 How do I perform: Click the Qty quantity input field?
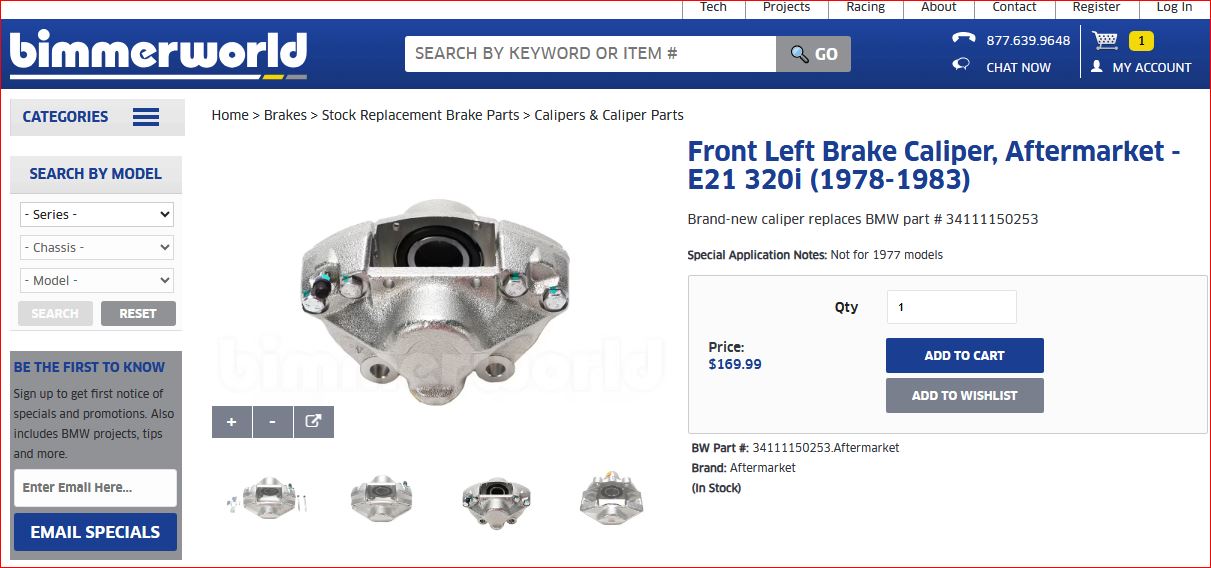951,307
